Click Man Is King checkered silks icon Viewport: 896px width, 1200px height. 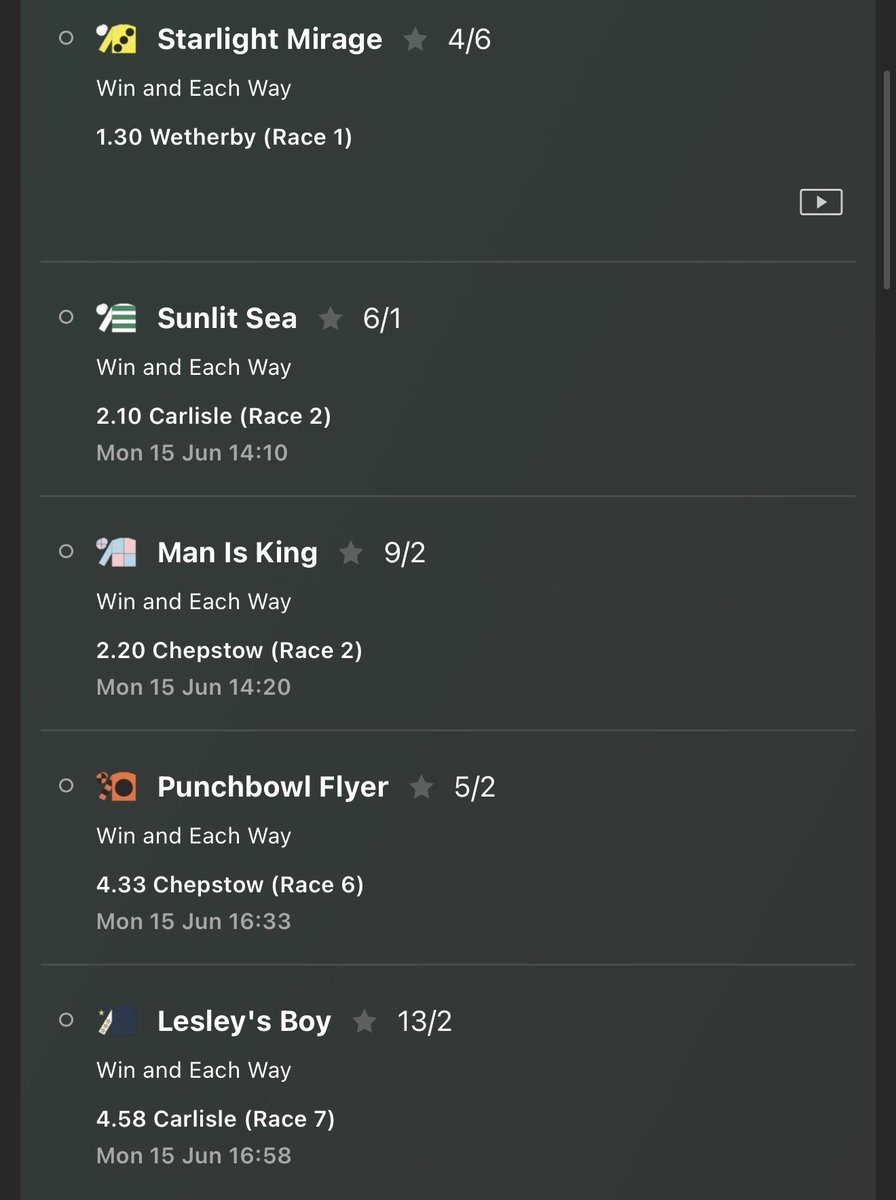point(116,552)
